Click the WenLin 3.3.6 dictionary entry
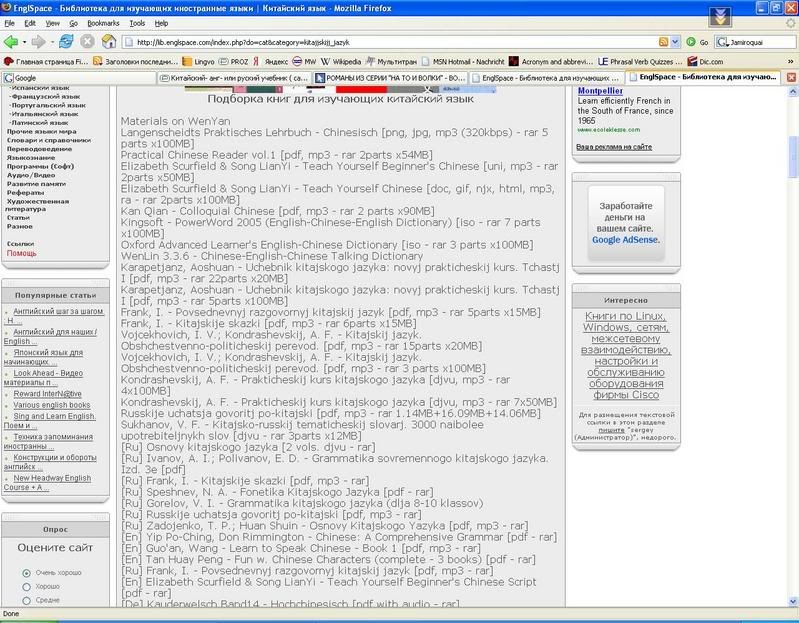 coord(272,256)
